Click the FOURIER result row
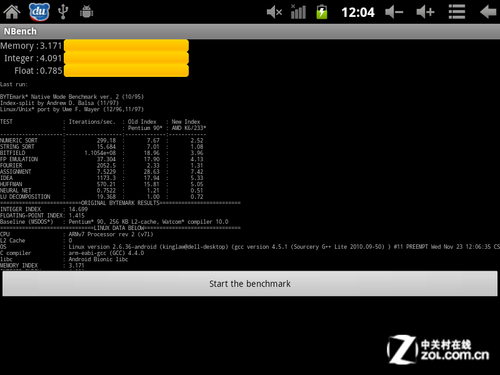This screenshot has width=500, height=375. click(102, 166)
